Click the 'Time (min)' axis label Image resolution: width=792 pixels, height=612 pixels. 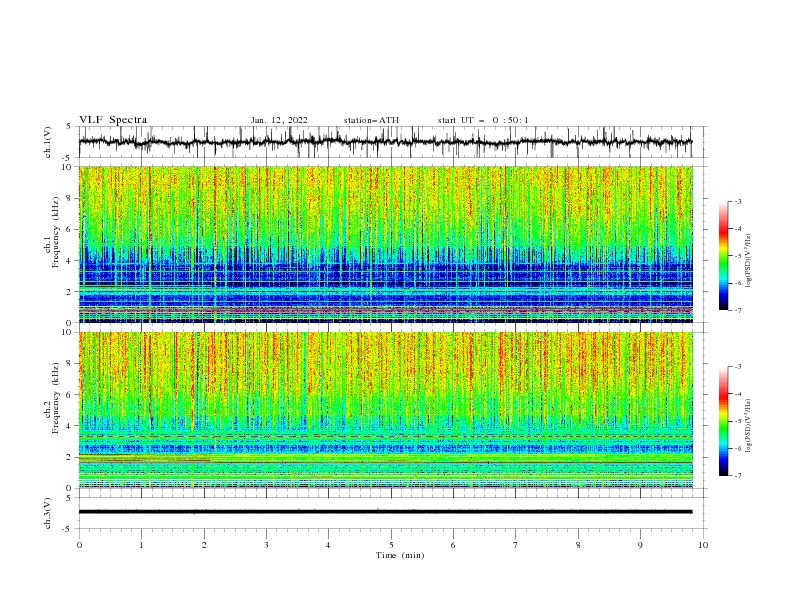pos(400,555)
